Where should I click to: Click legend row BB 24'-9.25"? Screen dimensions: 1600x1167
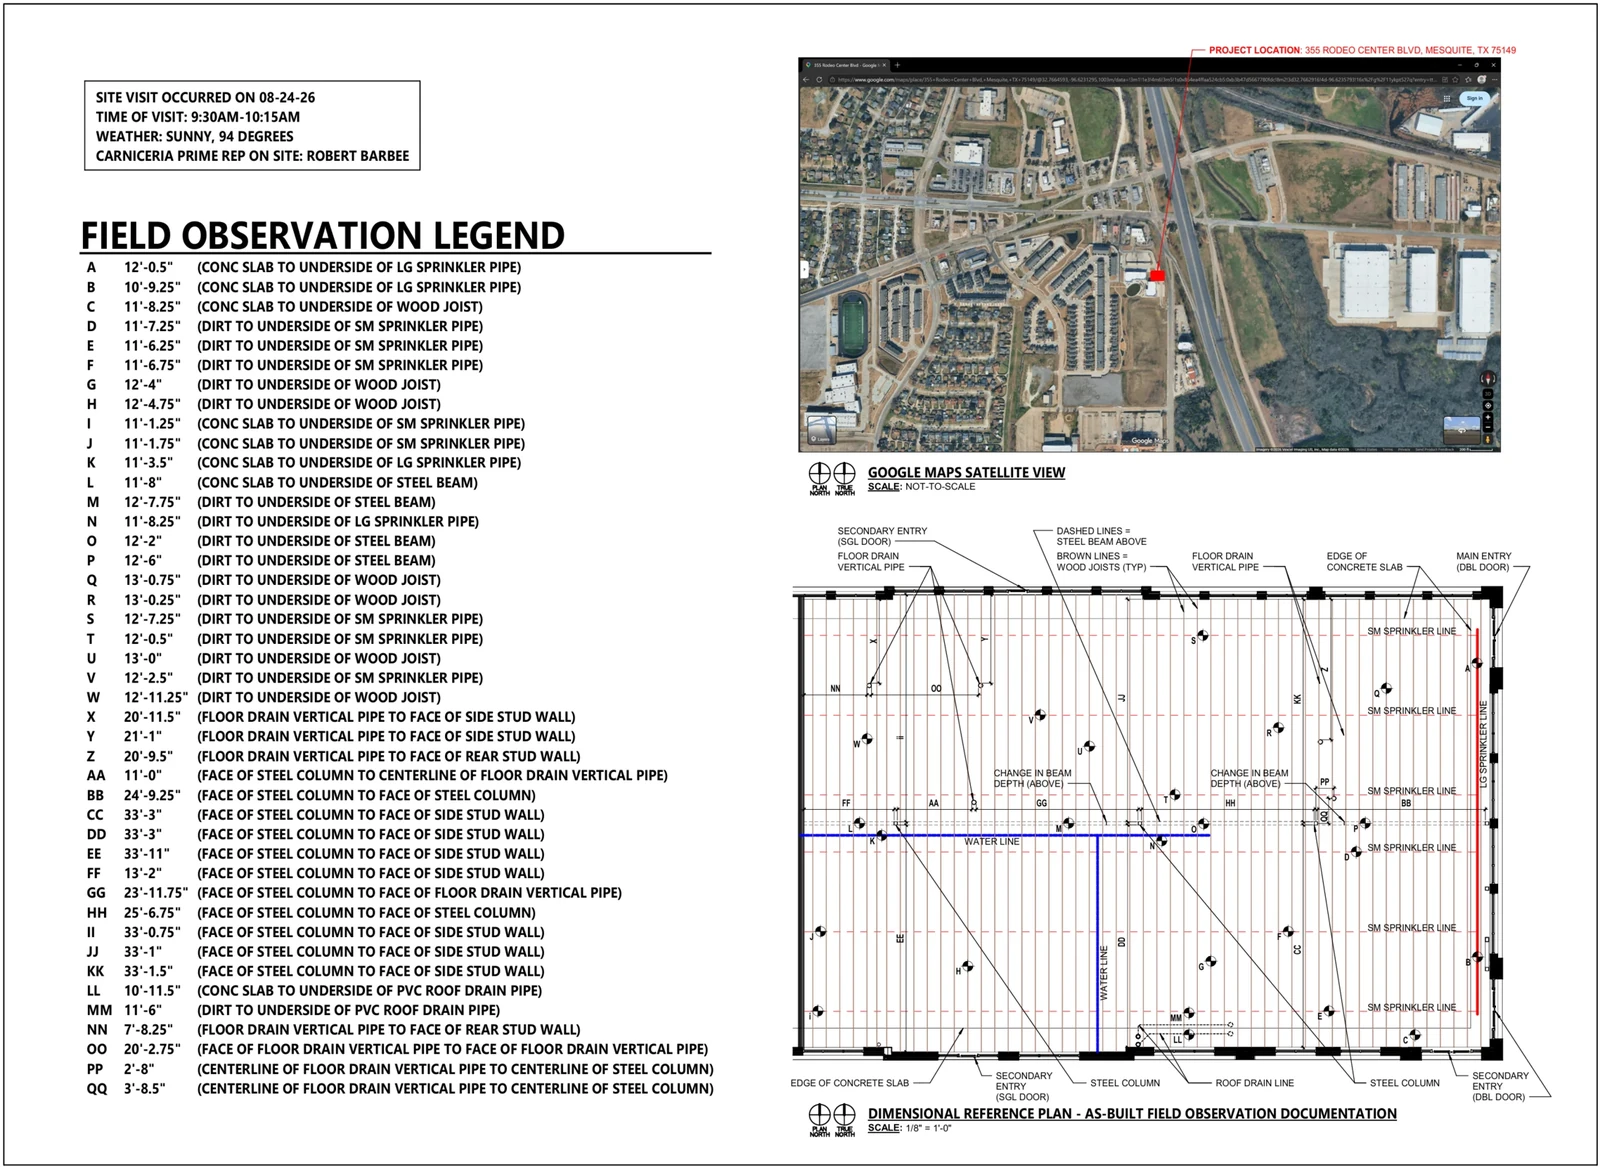click(311, 795)
